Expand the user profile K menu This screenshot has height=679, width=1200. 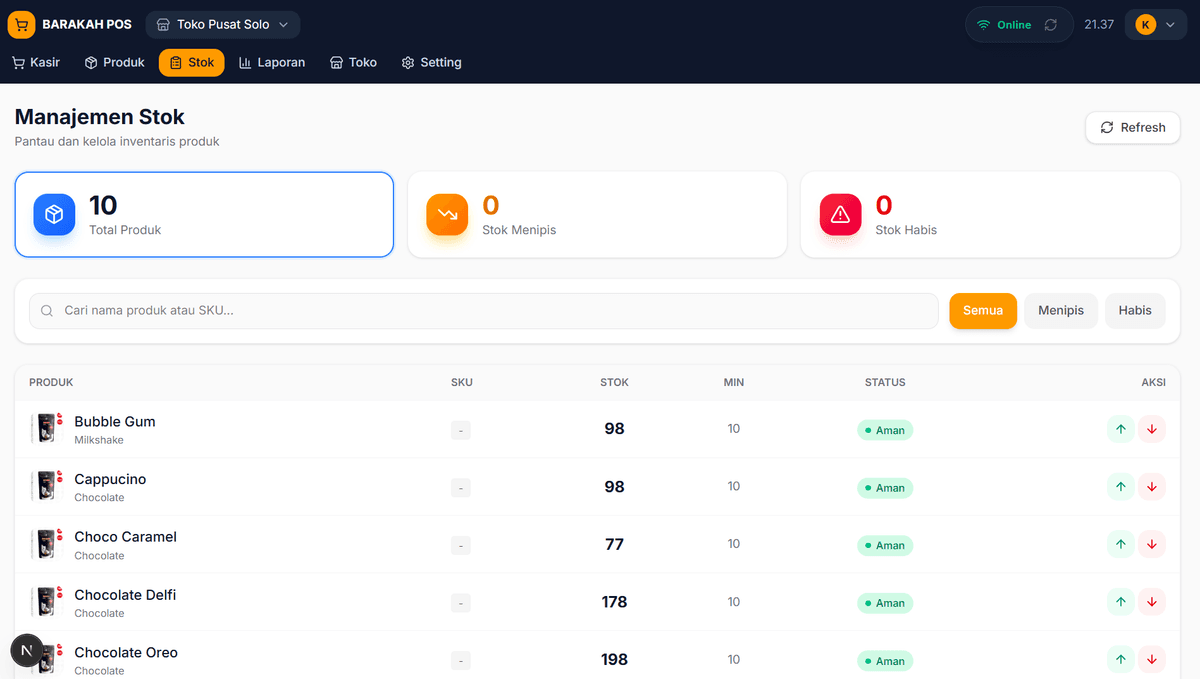1155,25
